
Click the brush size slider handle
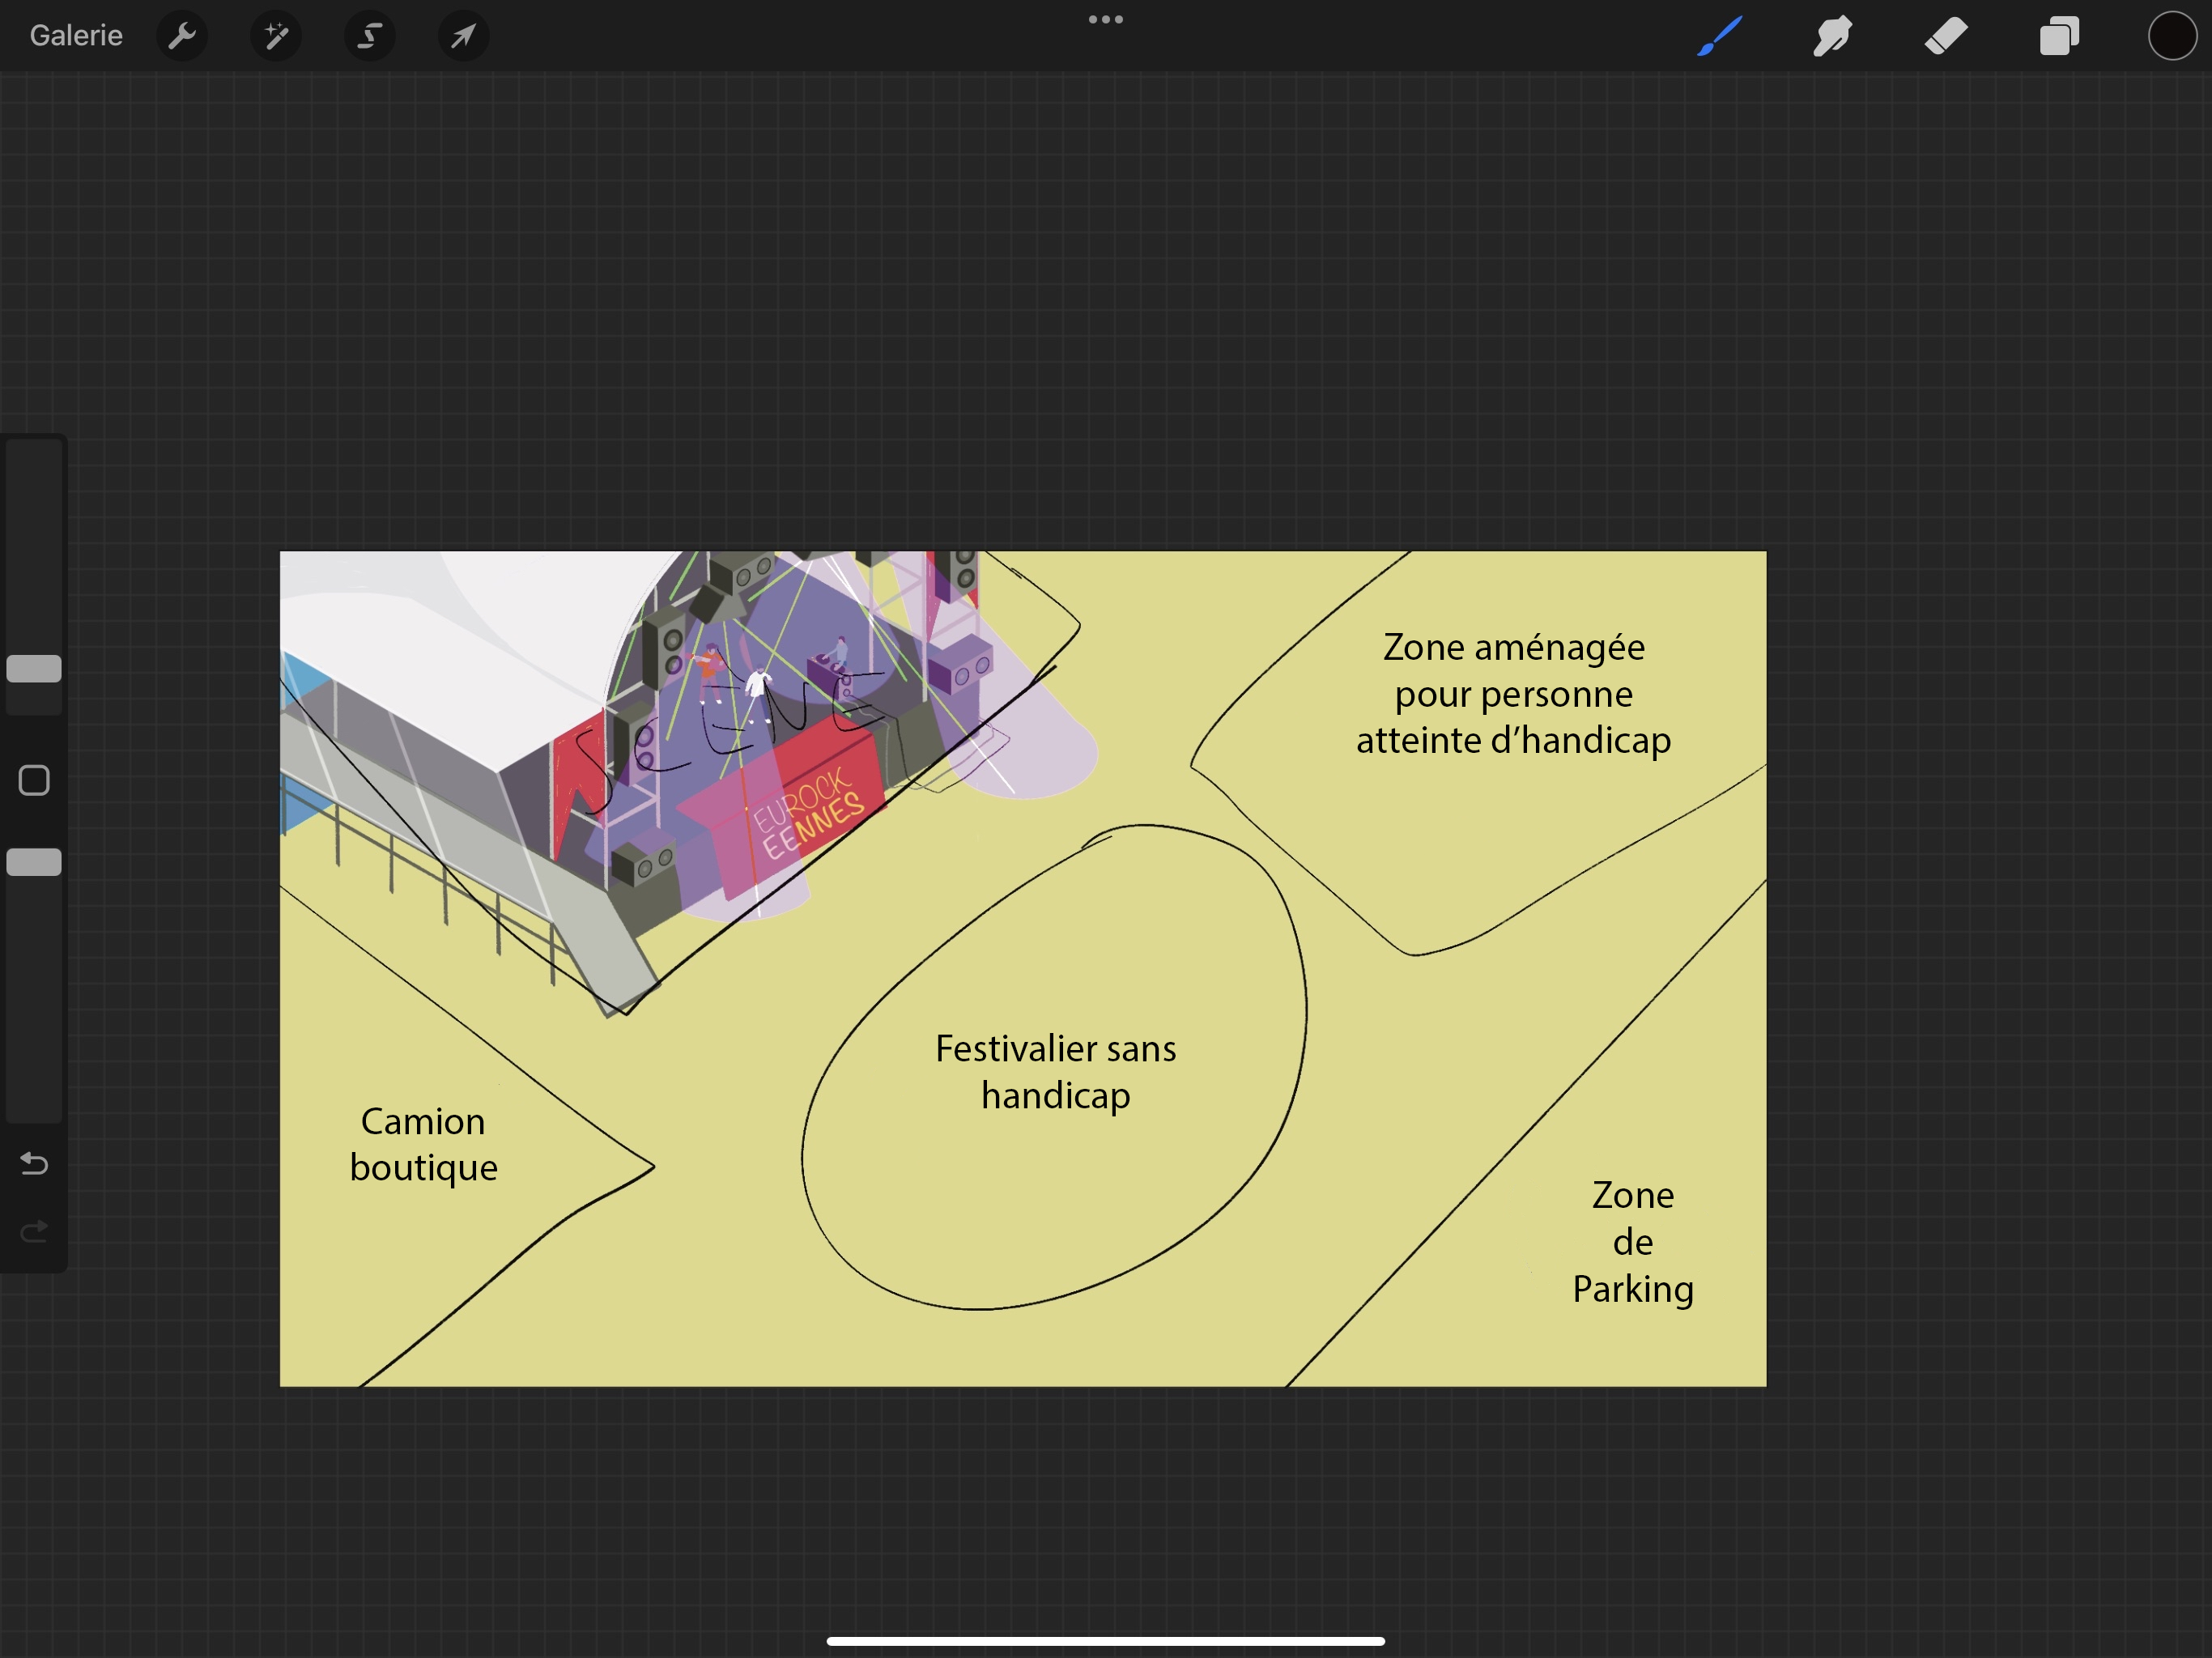click(34, 669)
